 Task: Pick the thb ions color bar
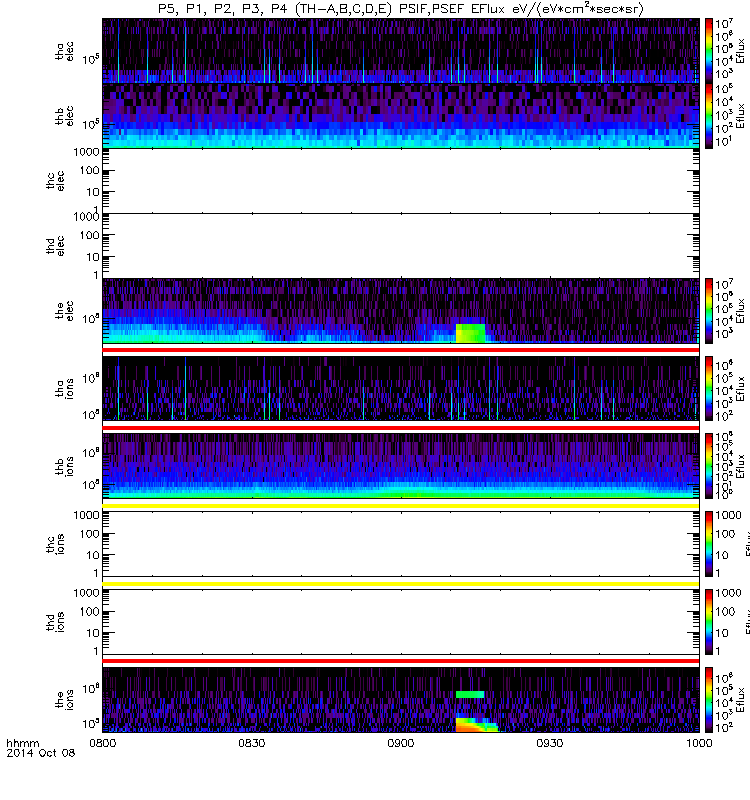point(709,466)
